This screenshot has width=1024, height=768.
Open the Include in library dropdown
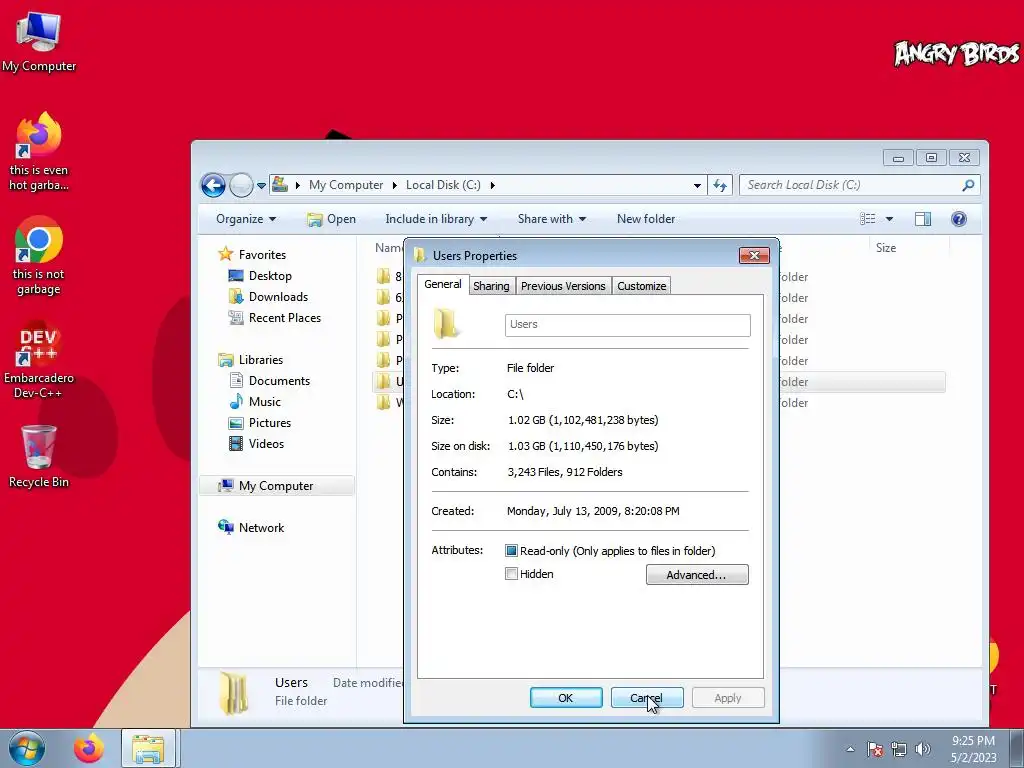436,219
